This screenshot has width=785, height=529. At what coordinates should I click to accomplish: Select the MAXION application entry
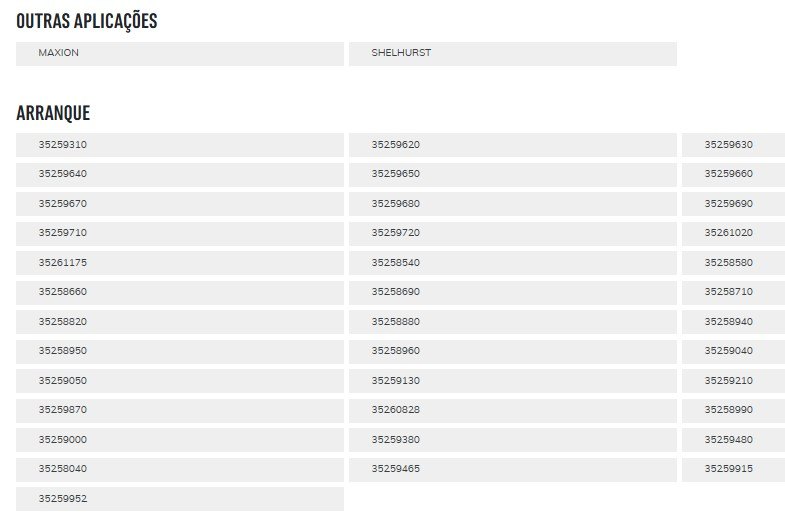pyautogui.click(x=180, y=54)
